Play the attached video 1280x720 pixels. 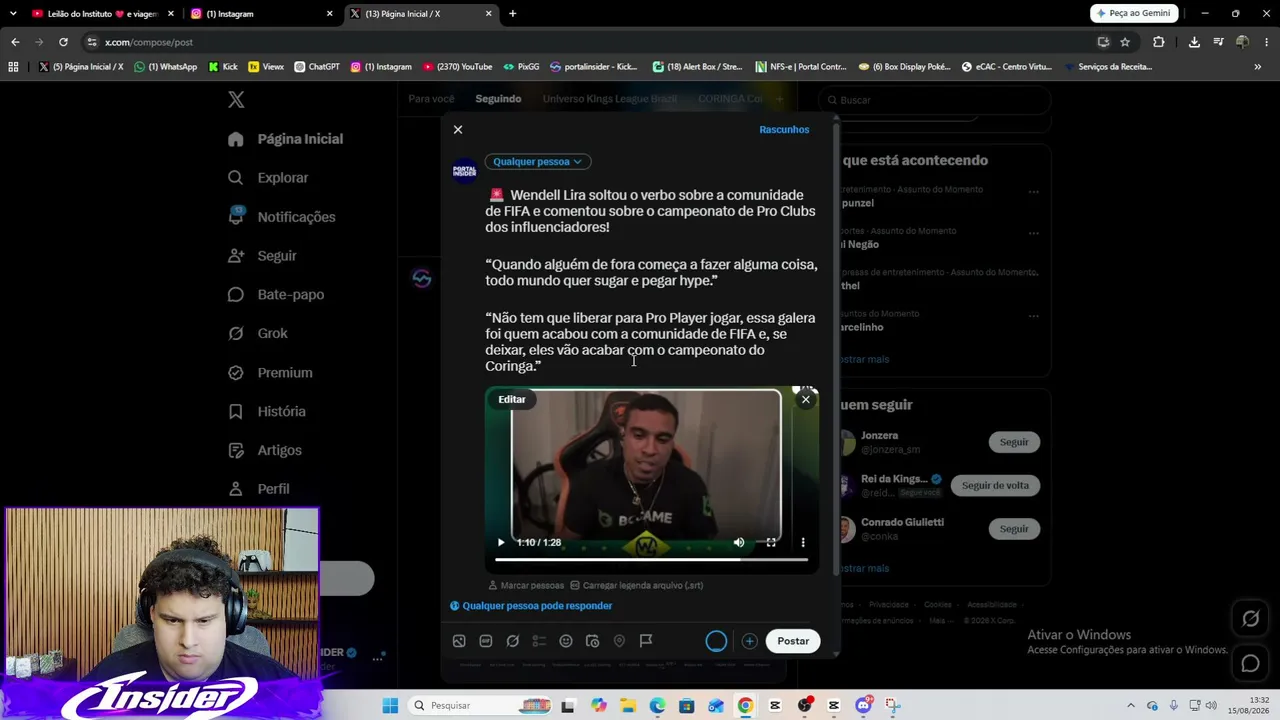(501, 542)
